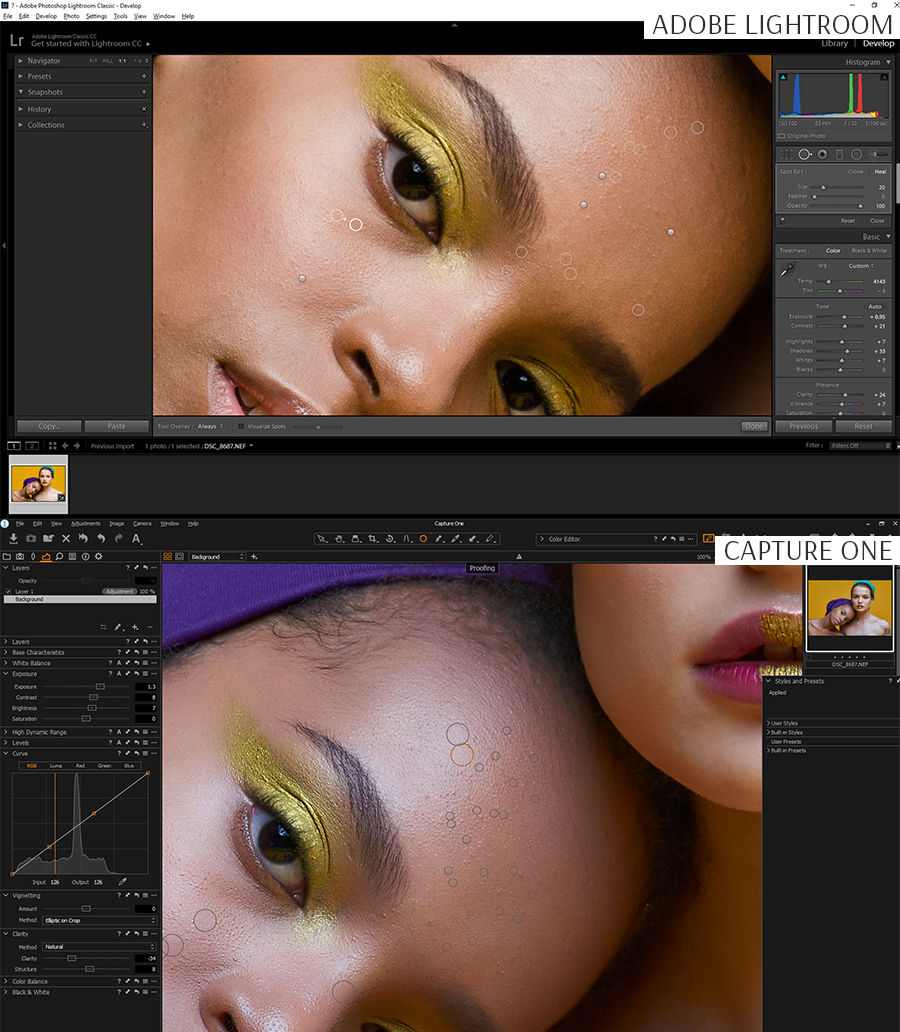Viewport: 900px width, 1032px height.
Task: Pick the White Balance eyedropper in Lightroom
Action: click(787, 269)
